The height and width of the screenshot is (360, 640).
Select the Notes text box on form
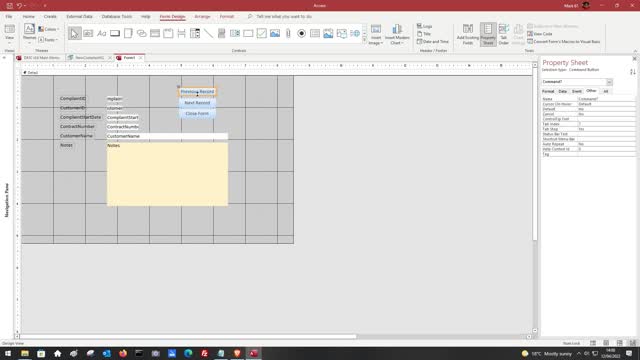(167, 174)
